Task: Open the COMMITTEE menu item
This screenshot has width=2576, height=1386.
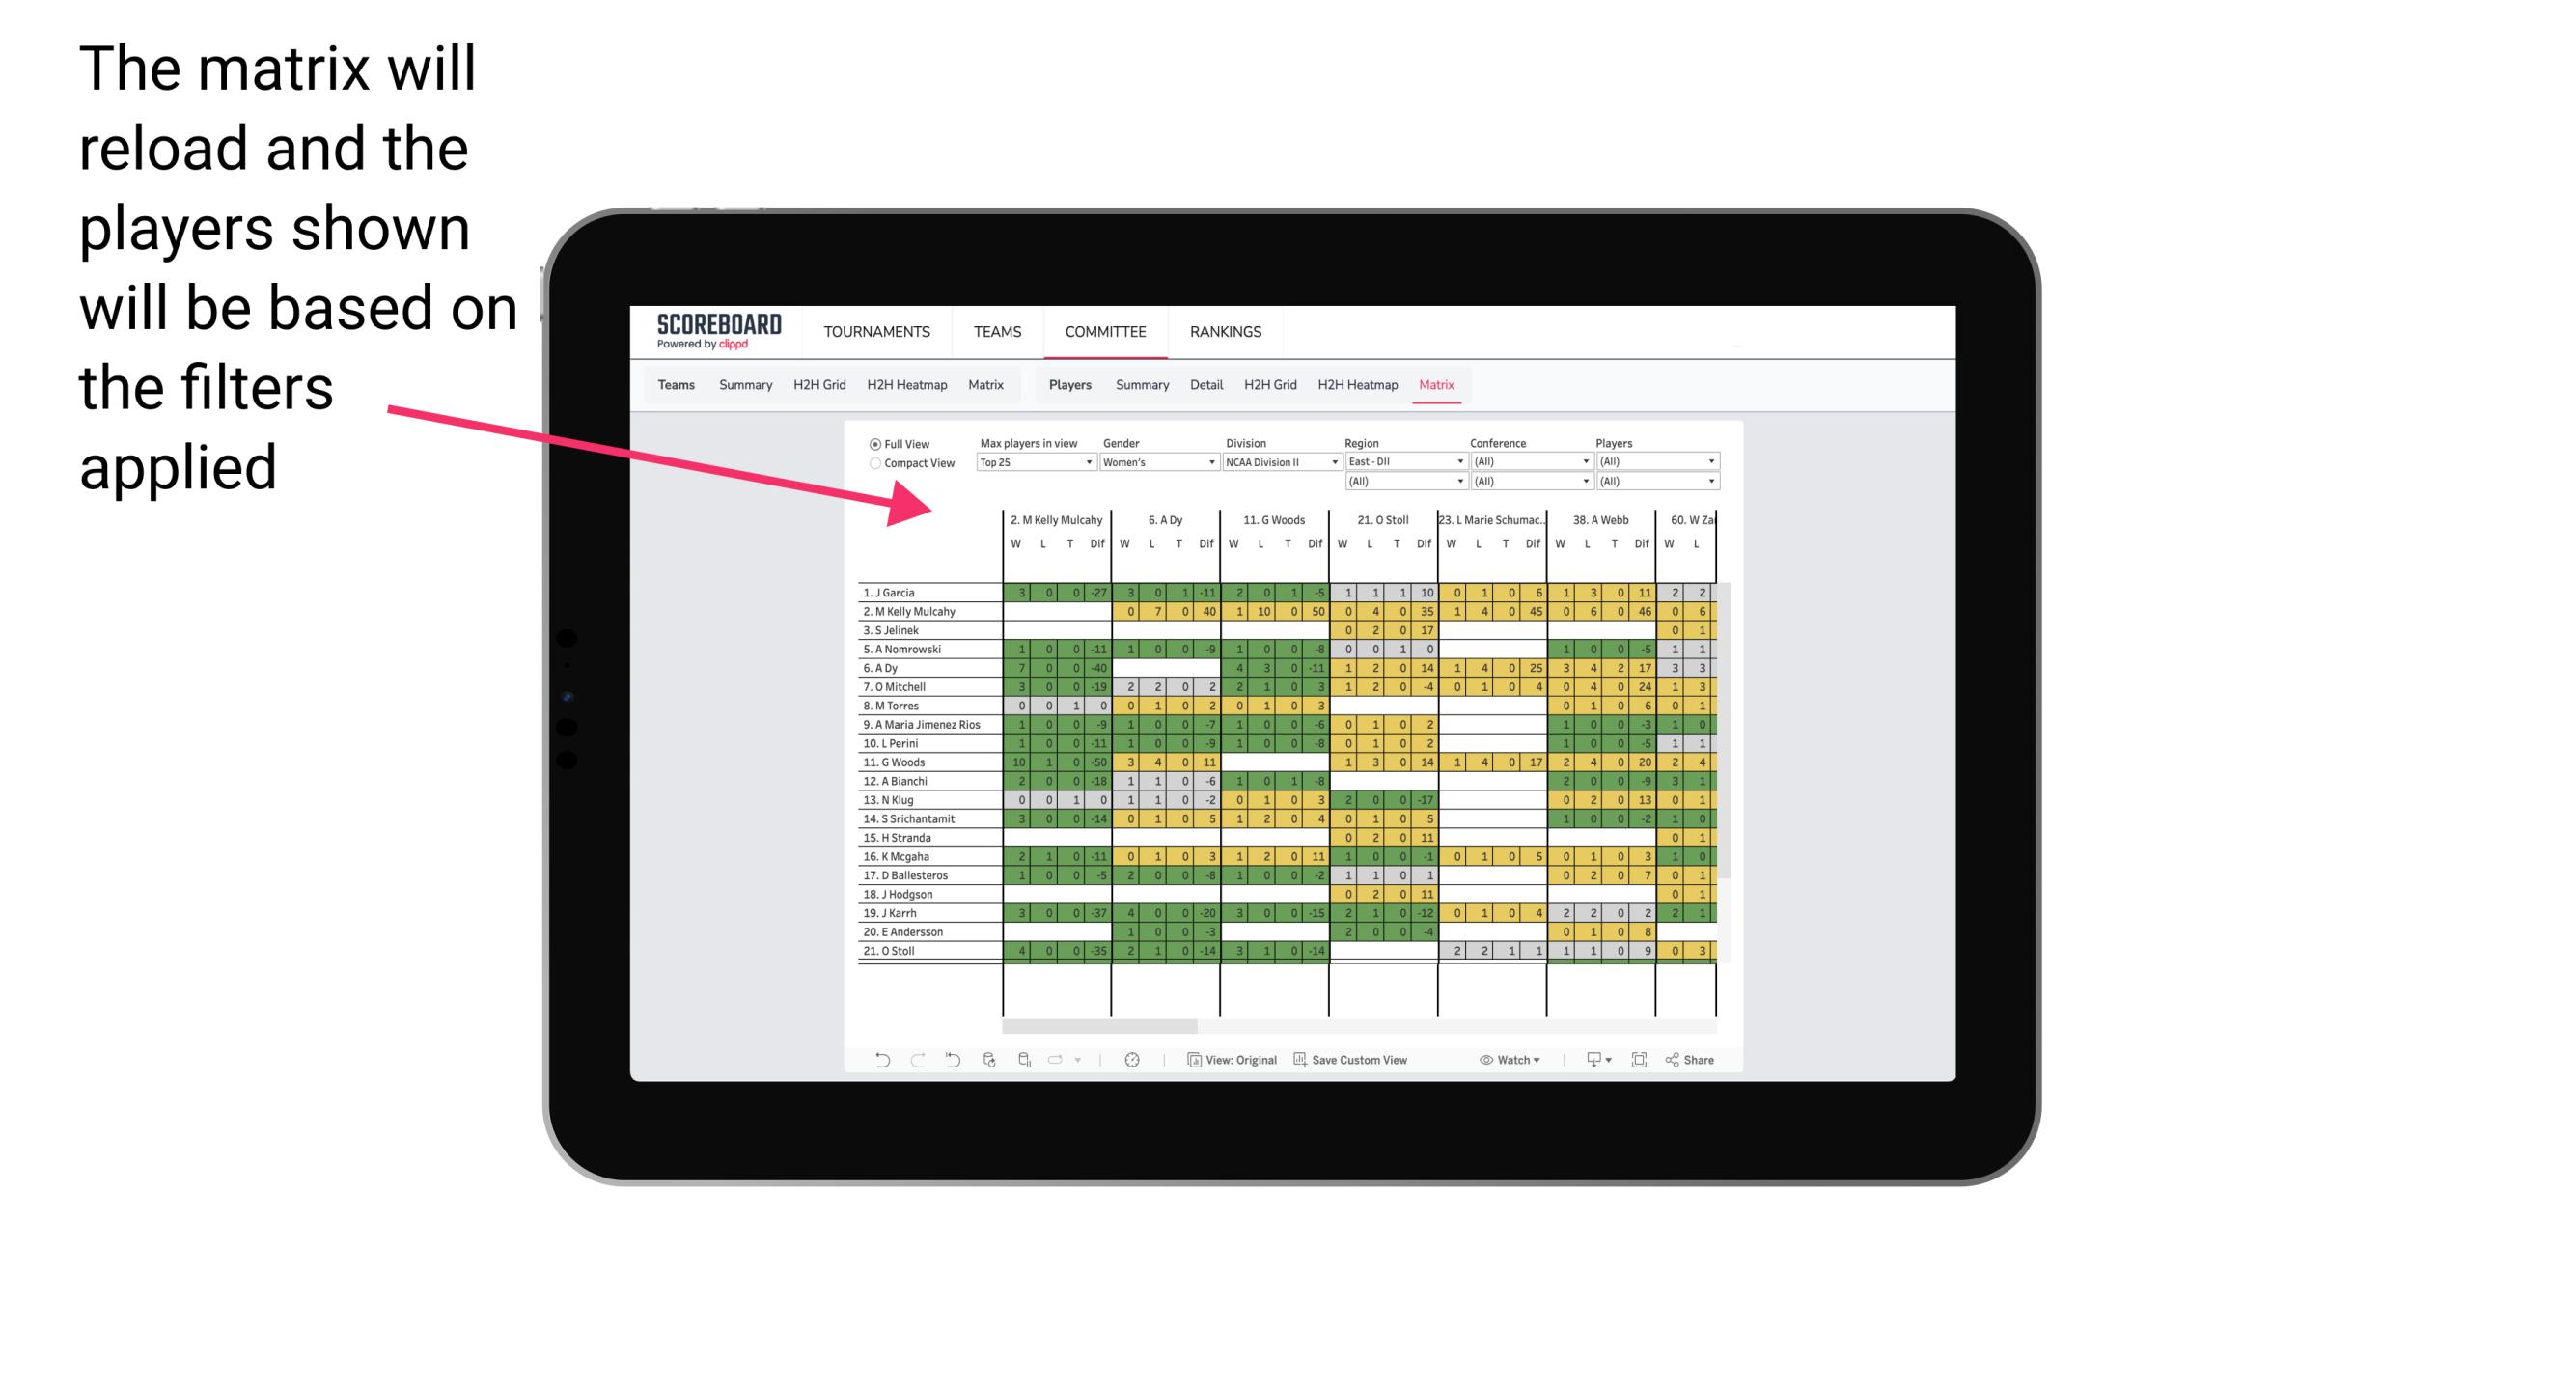Action: pyautogui.click(x=1104, y=329)
